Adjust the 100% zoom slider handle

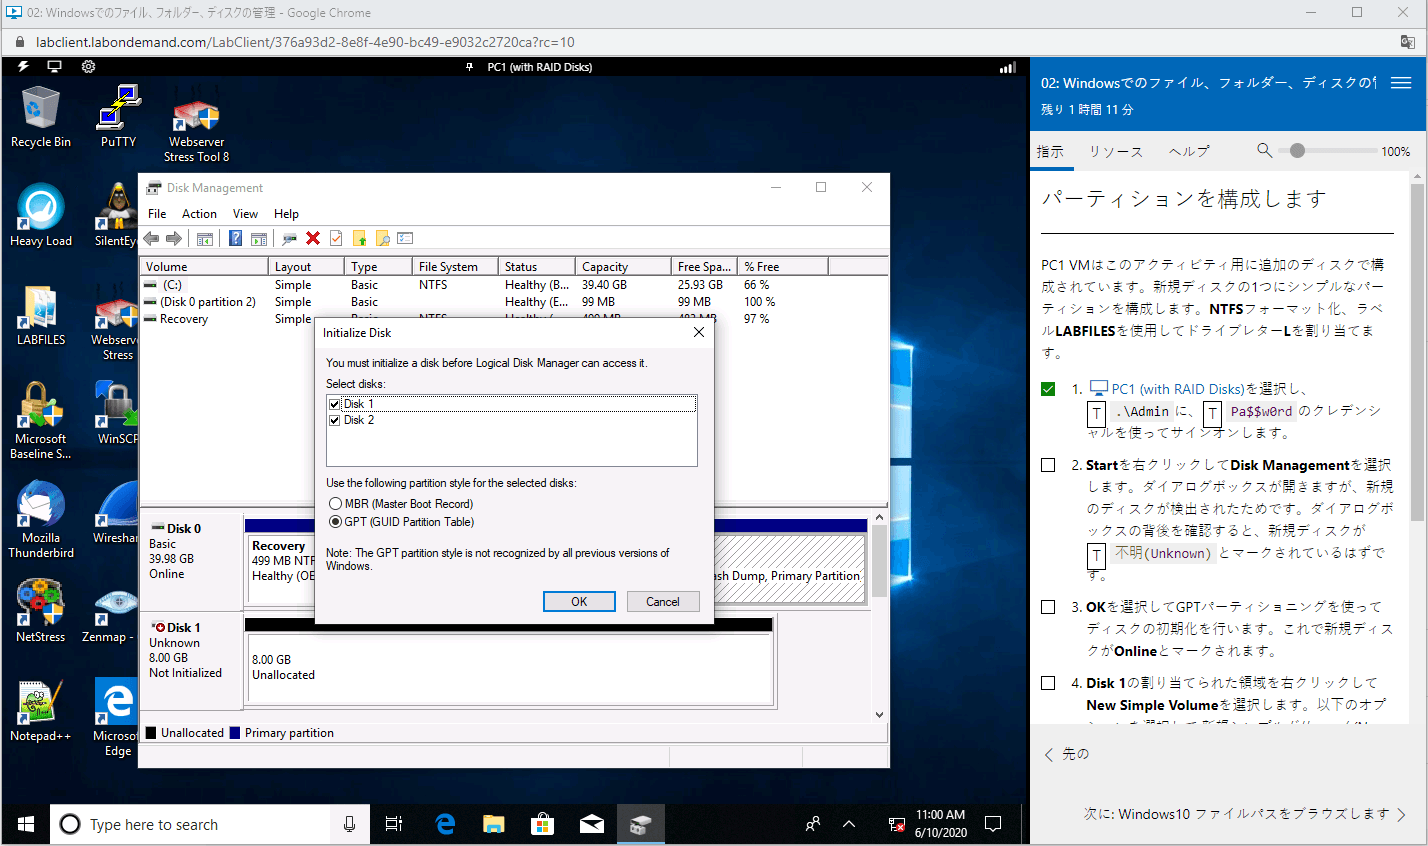[1297, 151]
